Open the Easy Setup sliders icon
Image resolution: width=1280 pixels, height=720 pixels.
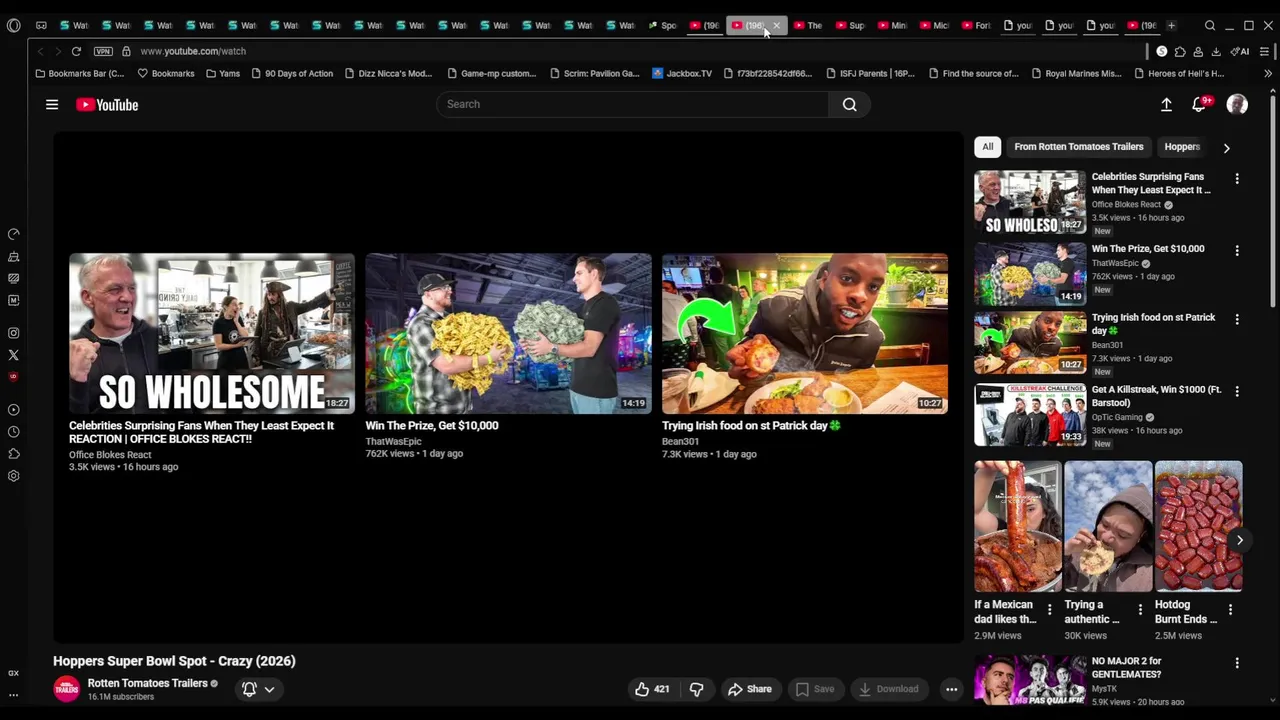click(1264, 51)
